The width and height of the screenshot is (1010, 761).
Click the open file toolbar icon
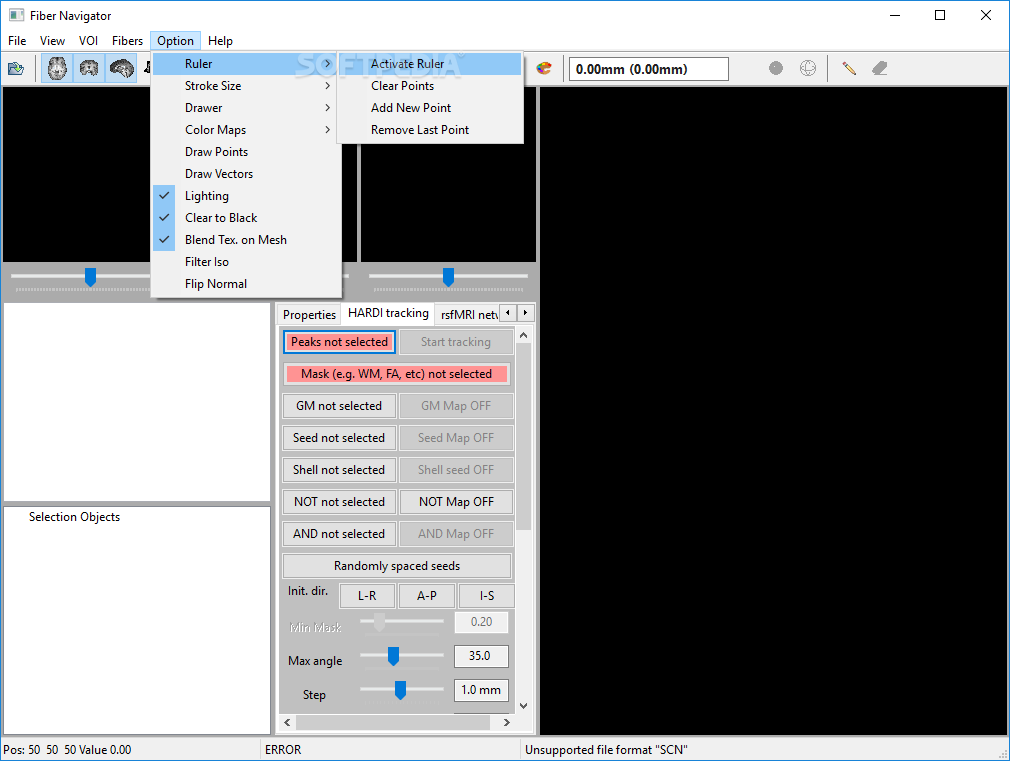pyautogui.click(x=15, y=68)
